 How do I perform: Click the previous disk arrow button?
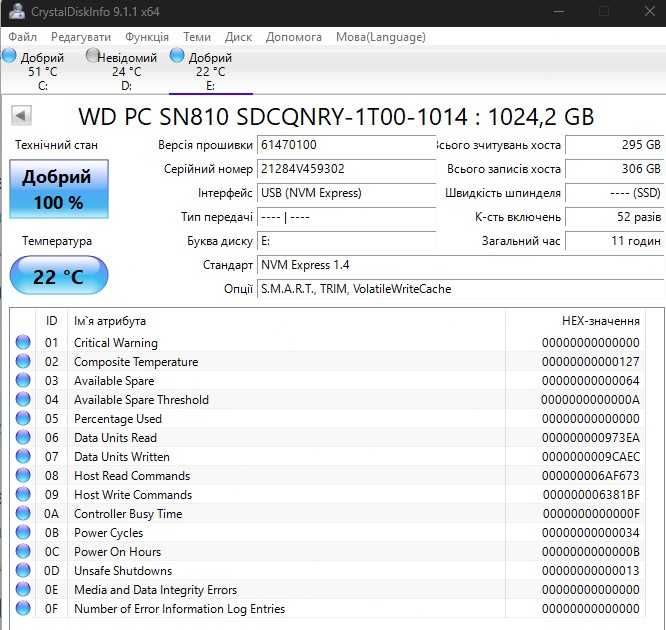(x=21, y=116)
